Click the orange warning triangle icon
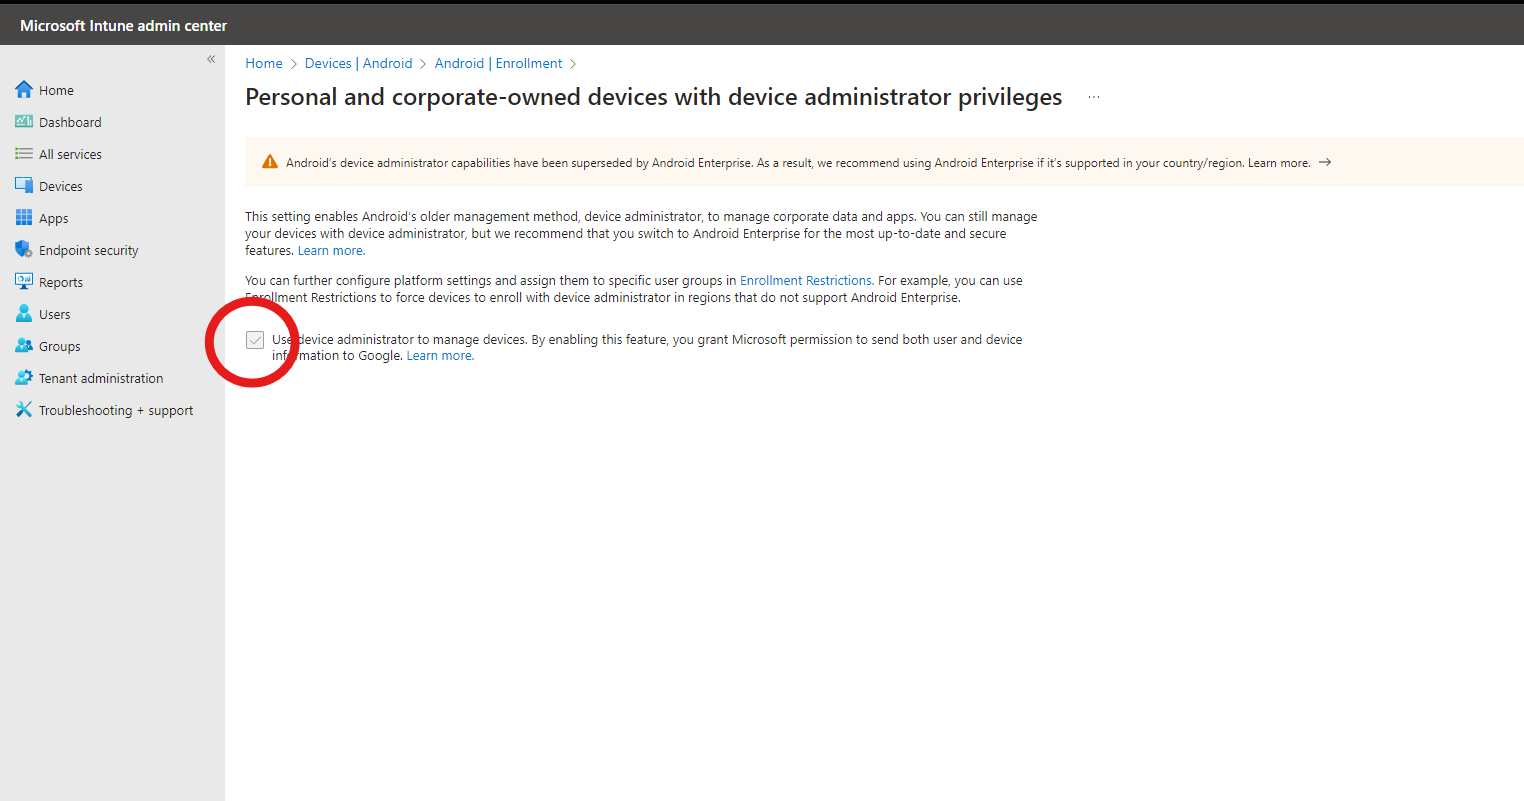The image size is (1524, 801). pyautogui.click(x=270, y=162)
